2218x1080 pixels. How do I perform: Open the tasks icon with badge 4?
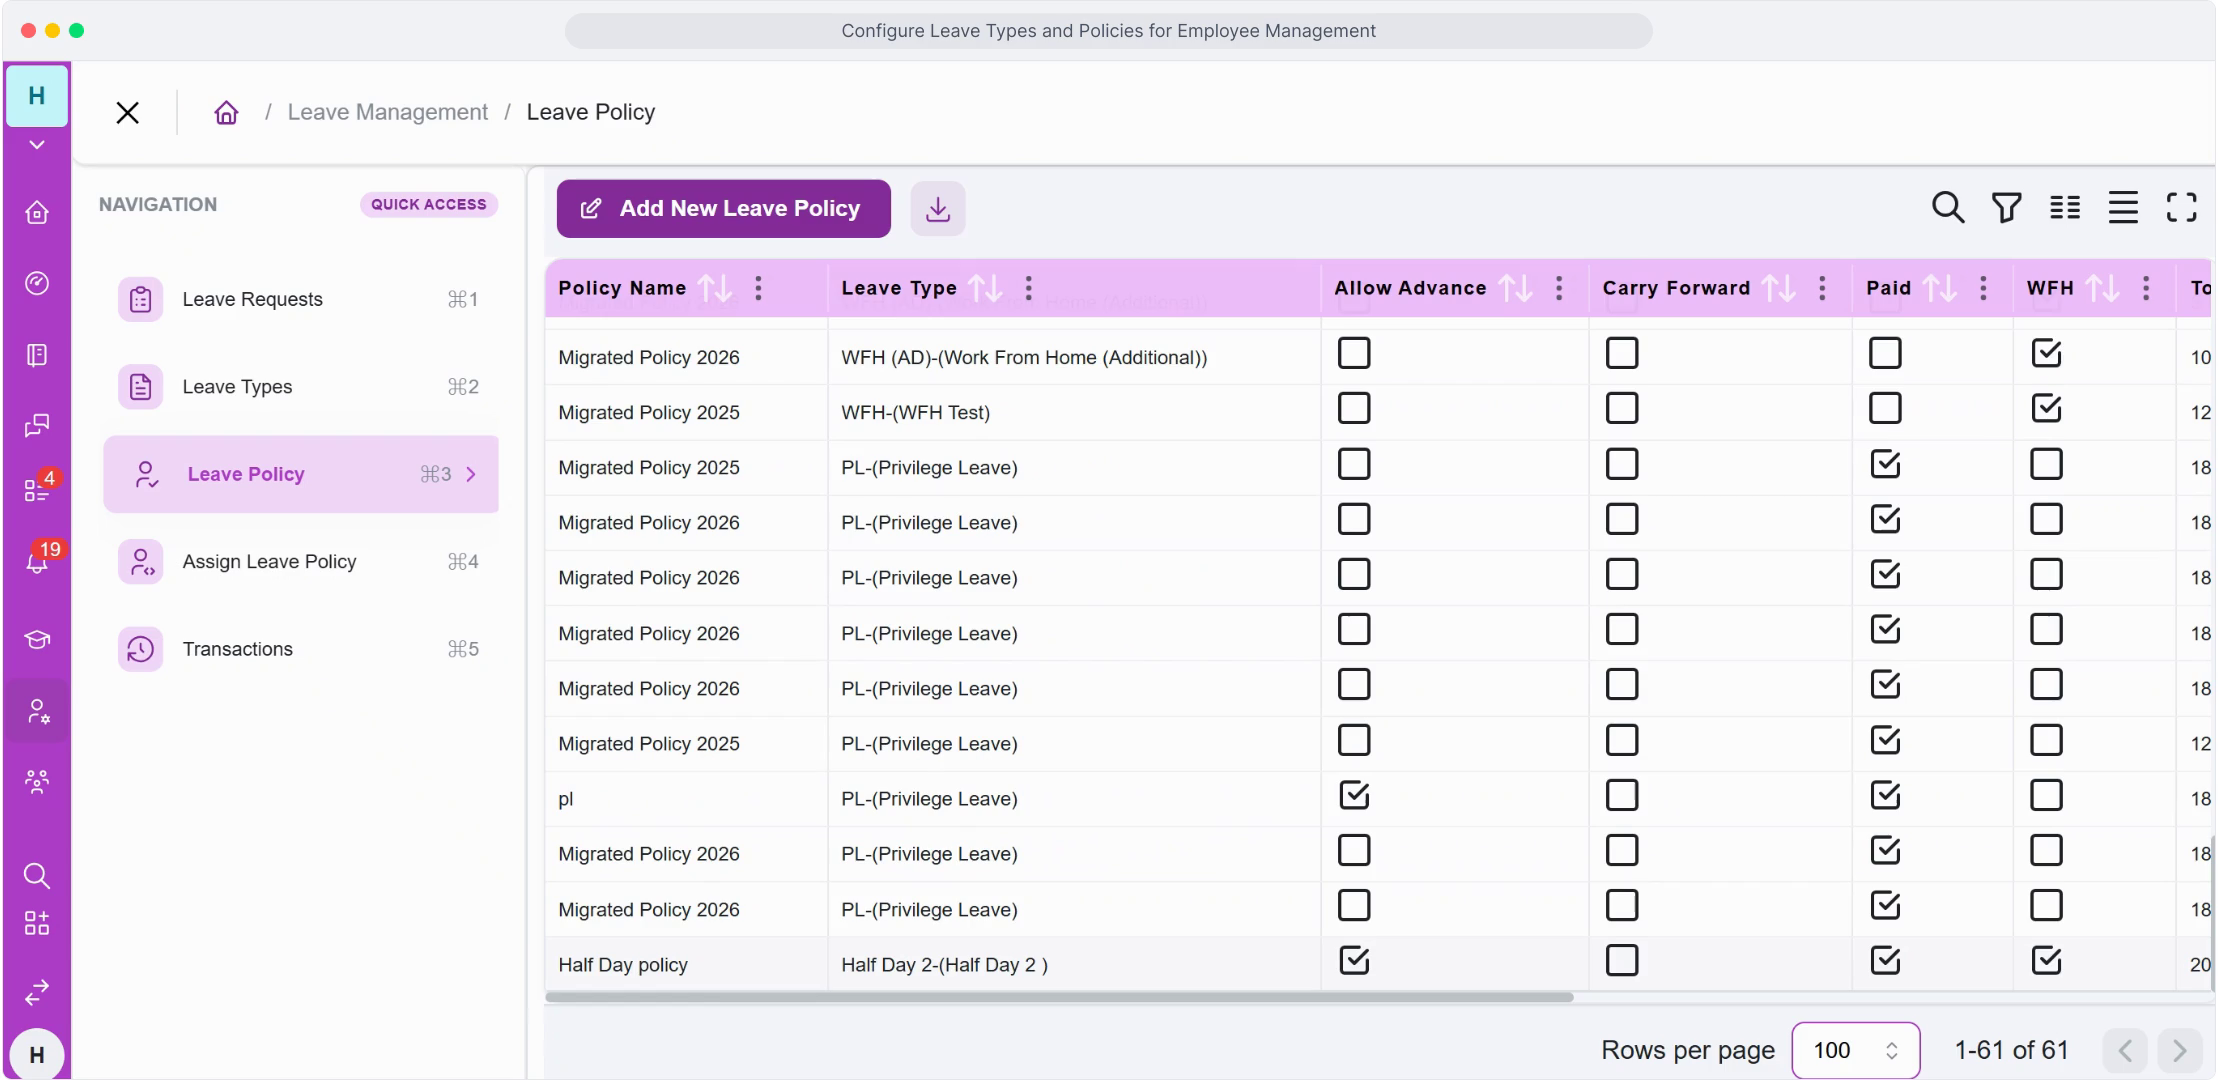pyautogui.click(x=37, y=489)
